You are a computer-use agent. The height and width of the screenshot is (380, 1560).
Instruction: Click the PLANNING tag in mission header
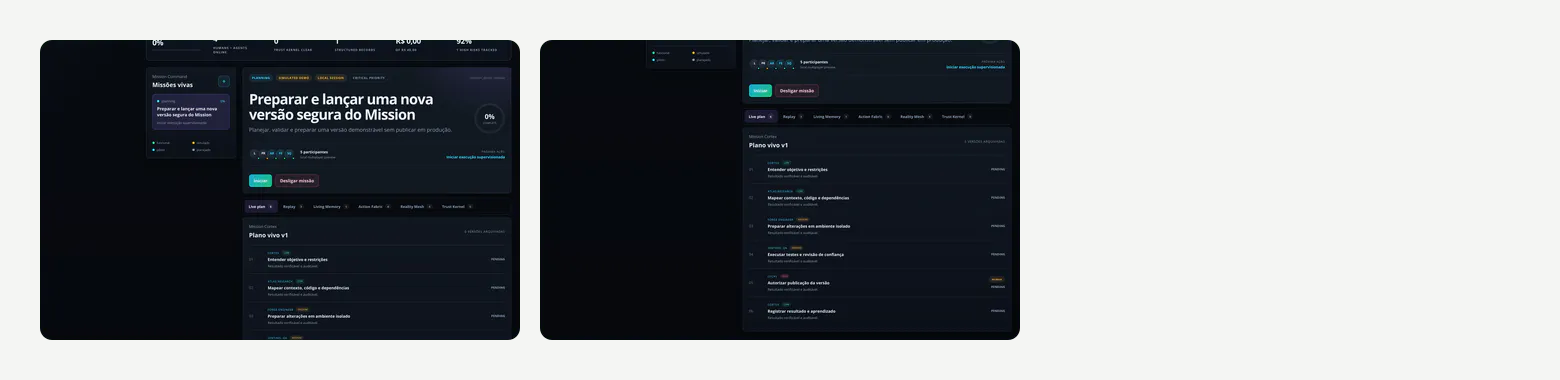pos(261,77)
